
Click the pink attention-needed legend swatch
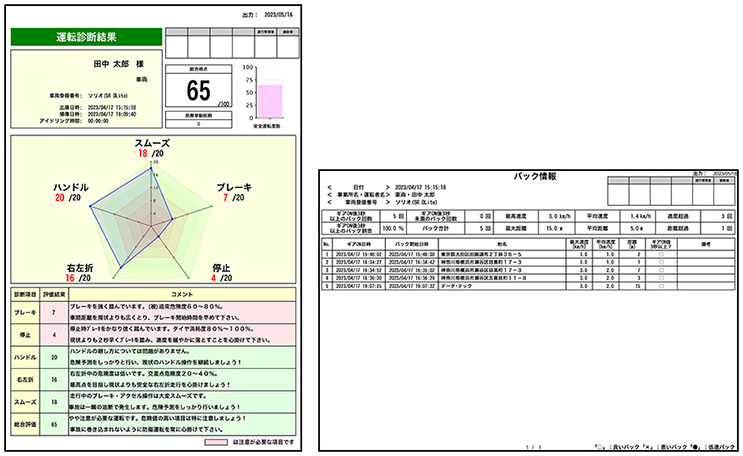pos(215,440)
